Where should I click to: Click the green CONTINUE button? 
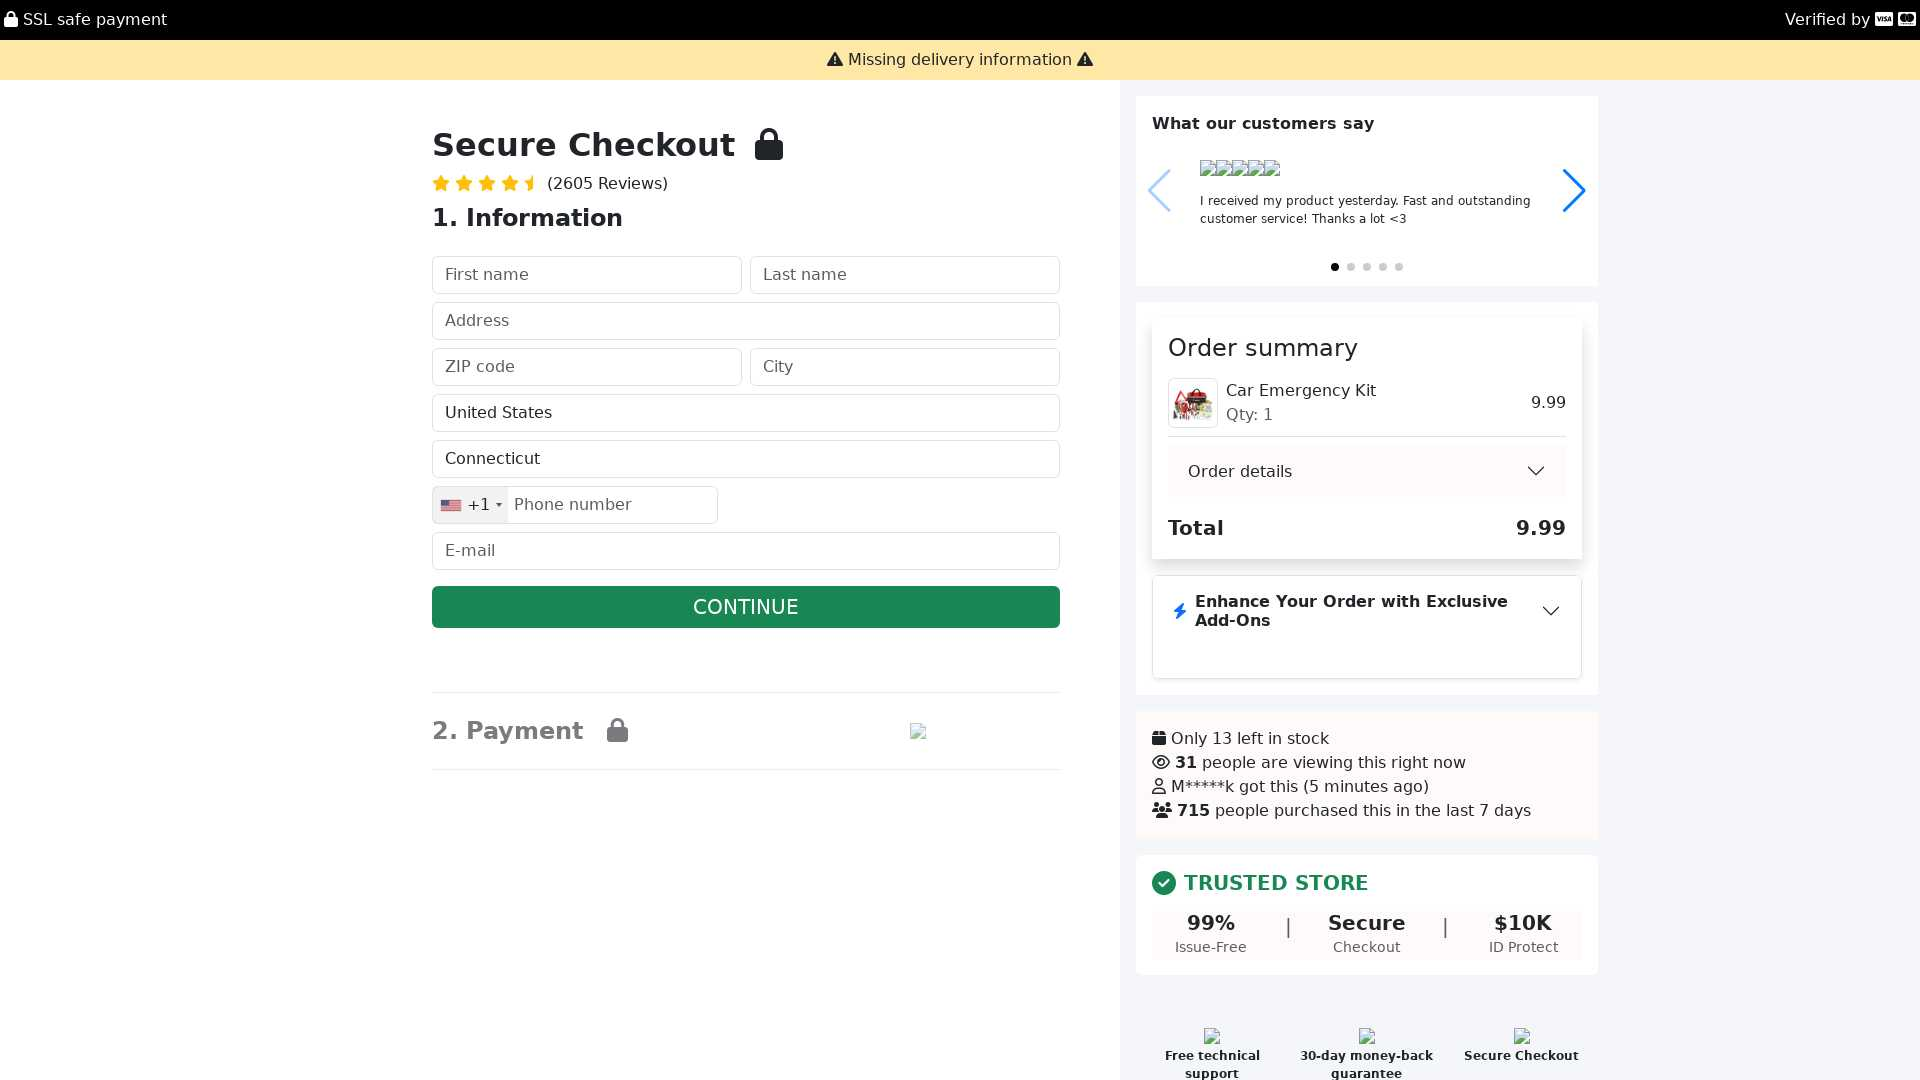coord(746,607)
